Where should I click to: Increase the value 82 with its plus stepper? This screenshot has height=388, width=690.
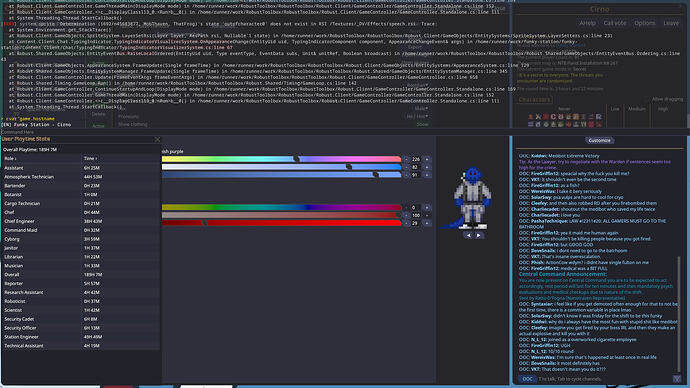click(x=427, y=167)
